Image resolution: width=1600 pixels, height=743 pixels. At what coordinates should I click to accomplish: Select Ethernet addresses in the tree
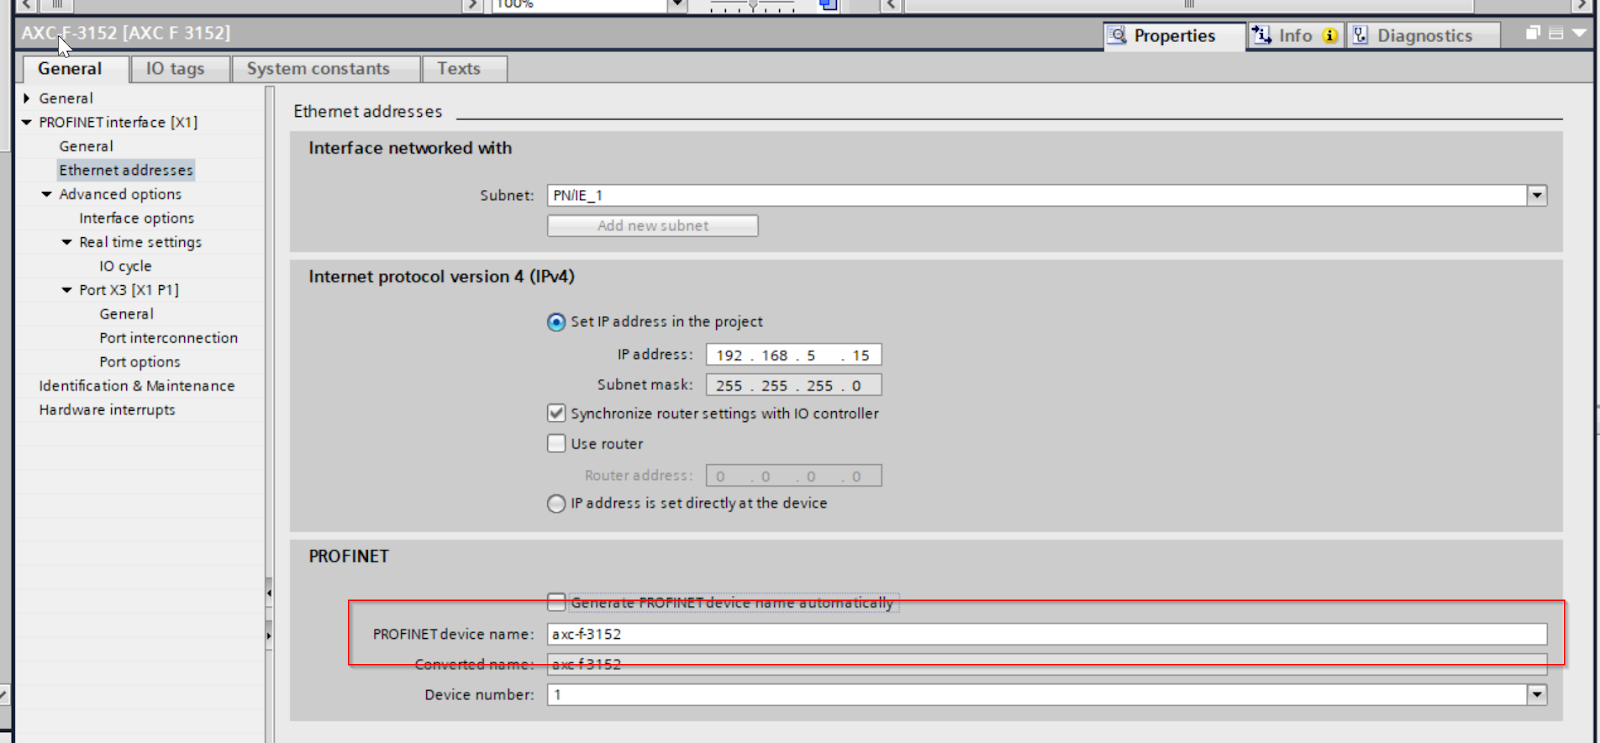(126, 170)
